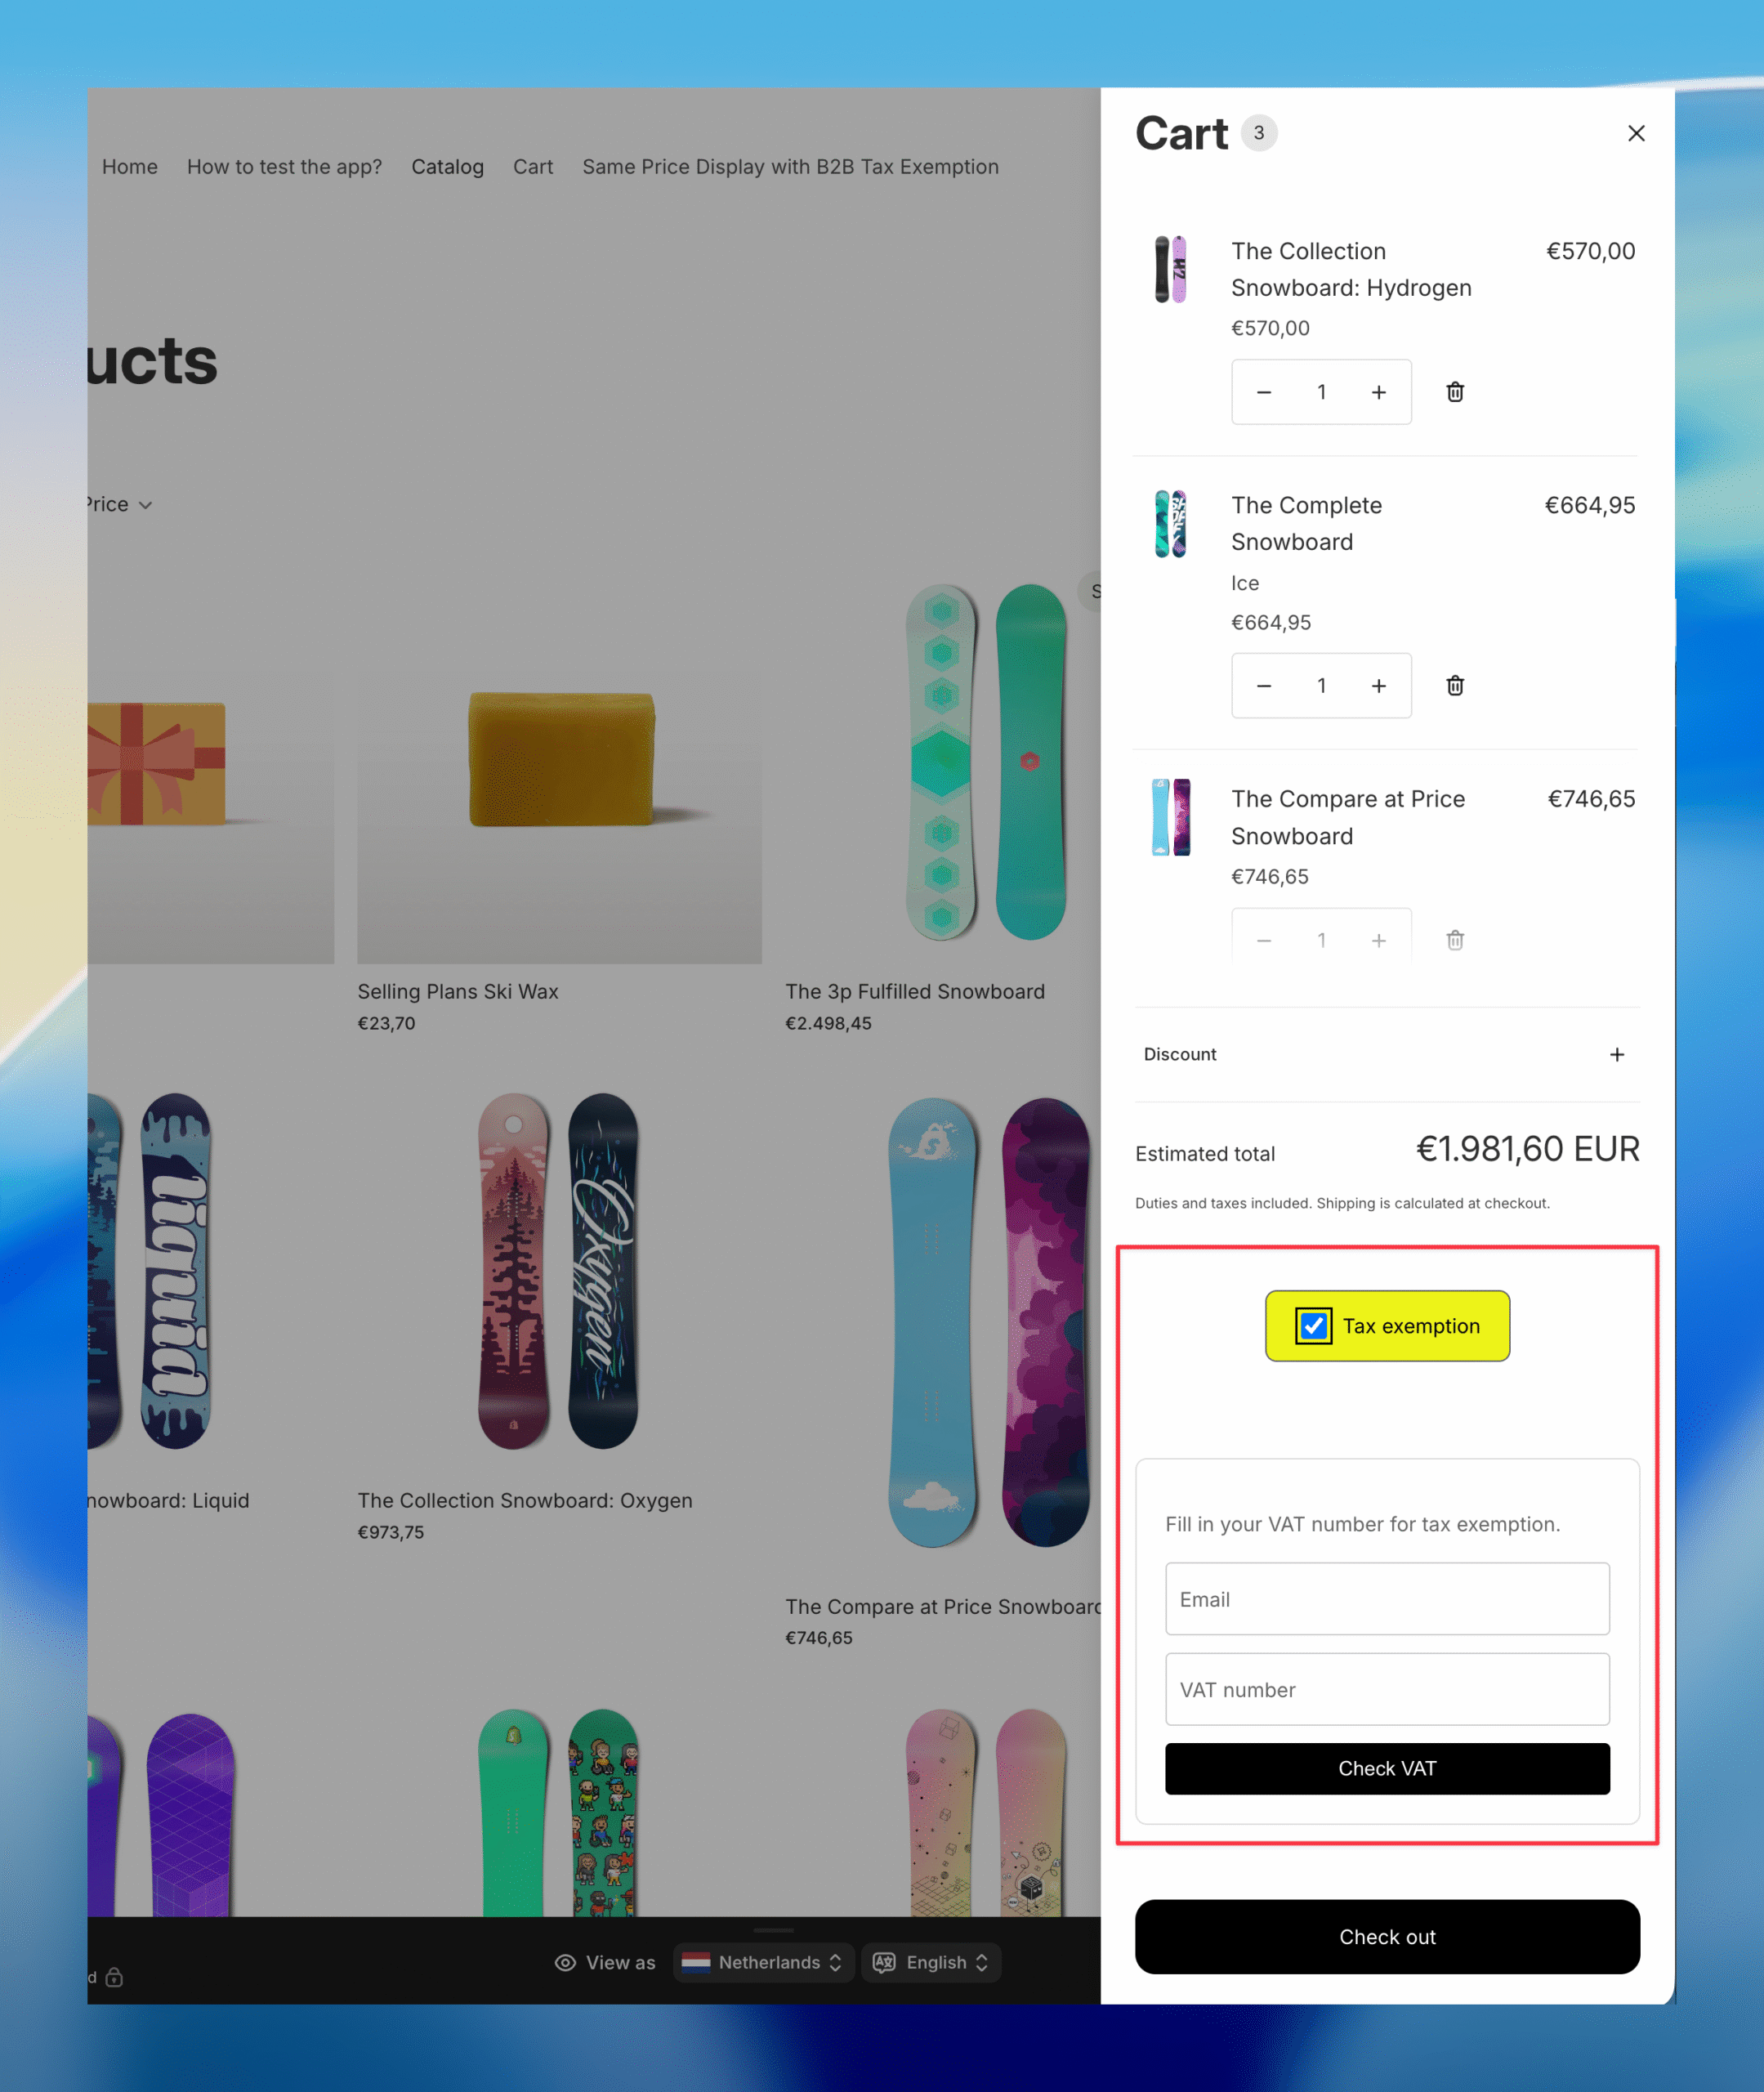This screenshot has height=2092, width=1764.
Task: Uncheck the Tax exemption checkbox
Action: coord(1313,1326)
